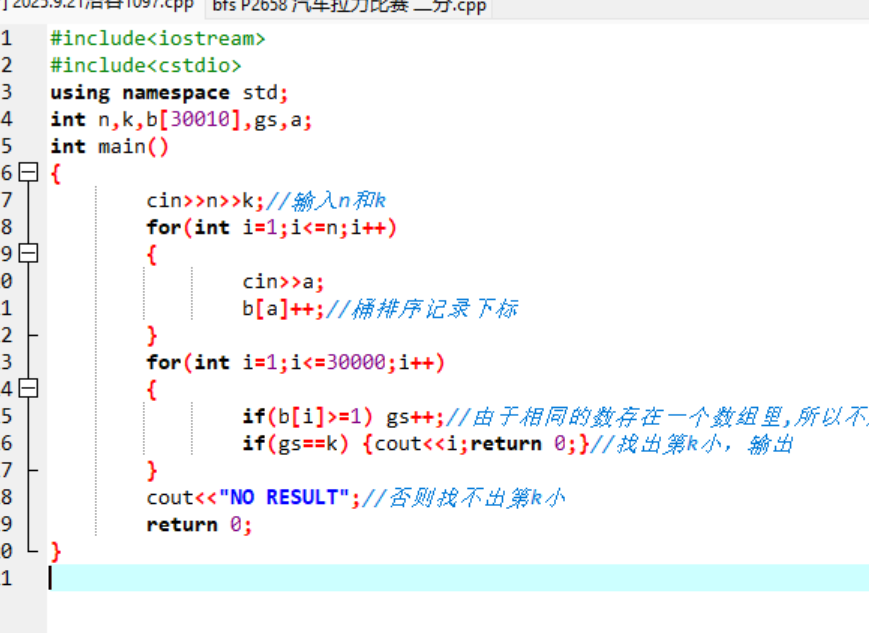Collapse the first for-loop fold box
Viewport: 869px width, 633px height.
28,253
